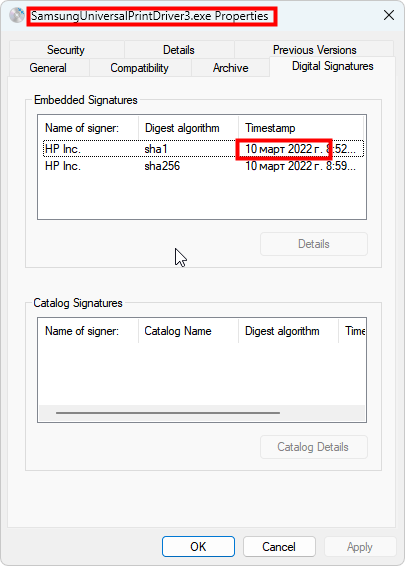Switch to the General tab
405x566 pixels.
coord(48,68)
